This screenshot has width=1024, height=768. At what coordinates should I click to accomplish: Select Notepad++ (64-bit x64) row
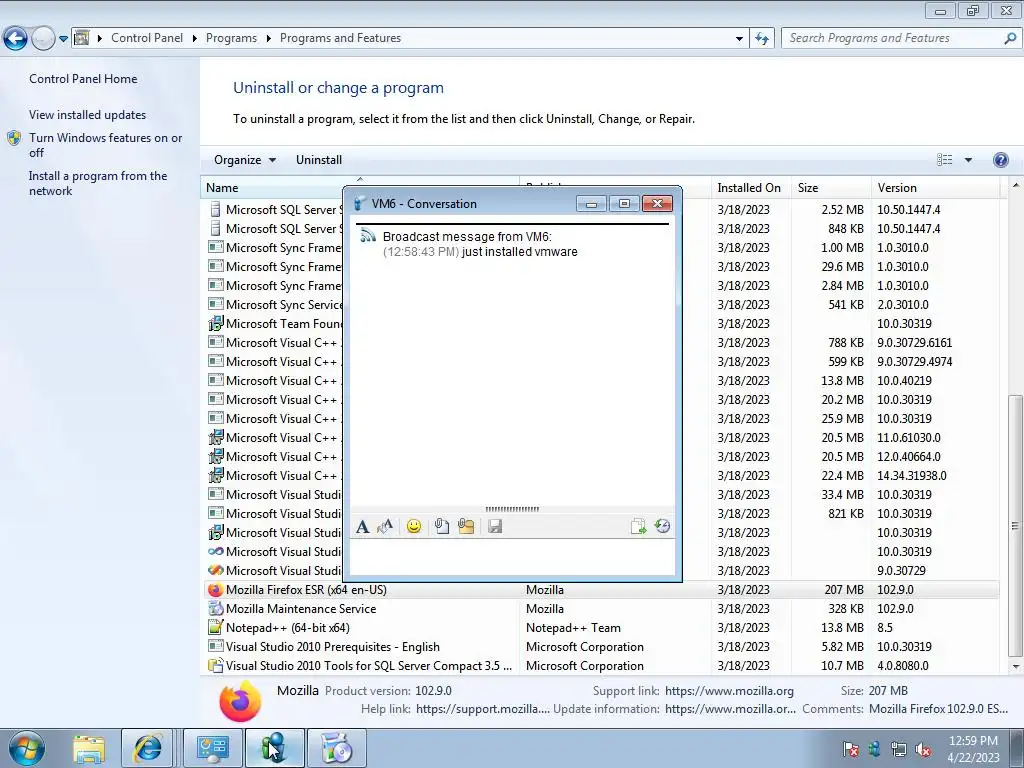point(601,628)
